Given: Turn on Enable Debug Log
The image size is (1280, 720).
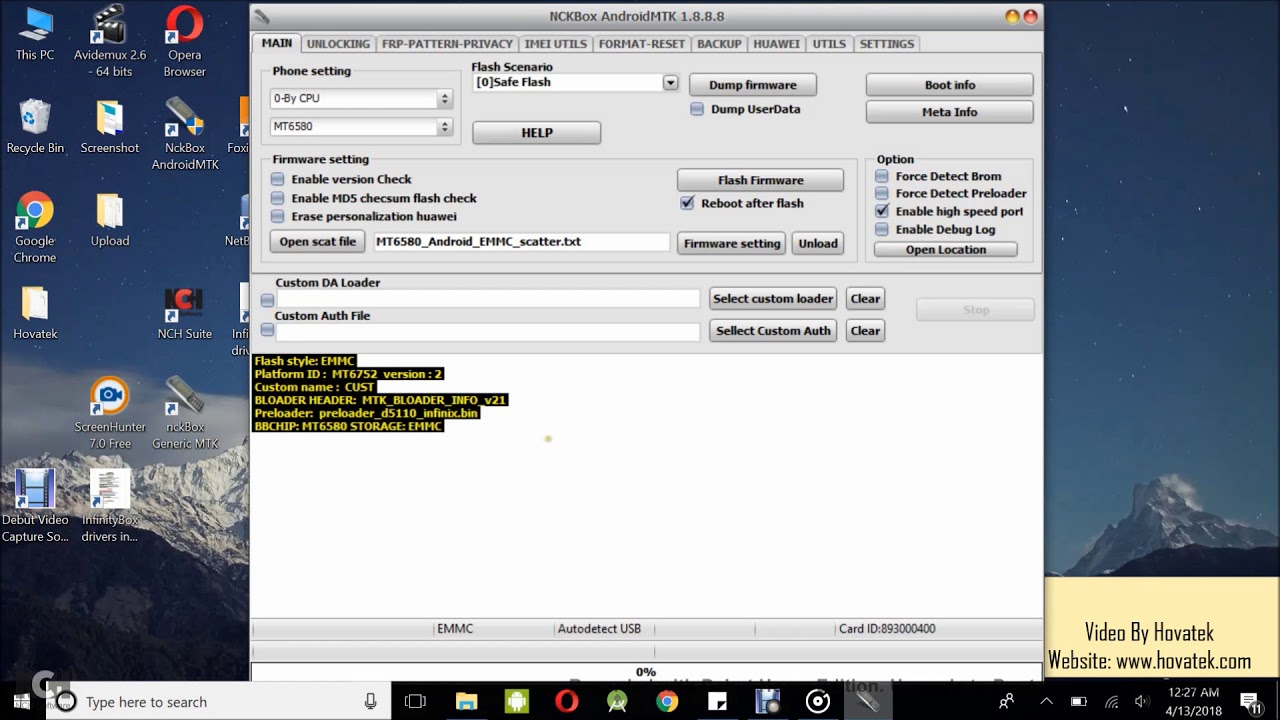Looking at the screenshot, I should 882,229.
